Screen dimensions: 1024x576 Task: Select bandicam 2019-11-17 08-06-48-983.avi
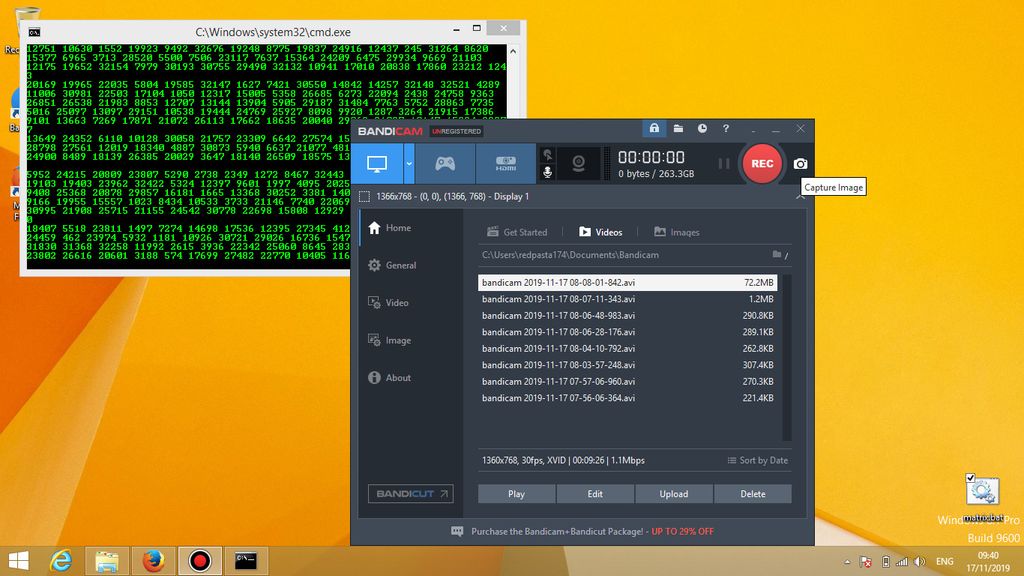coord(628,315)
